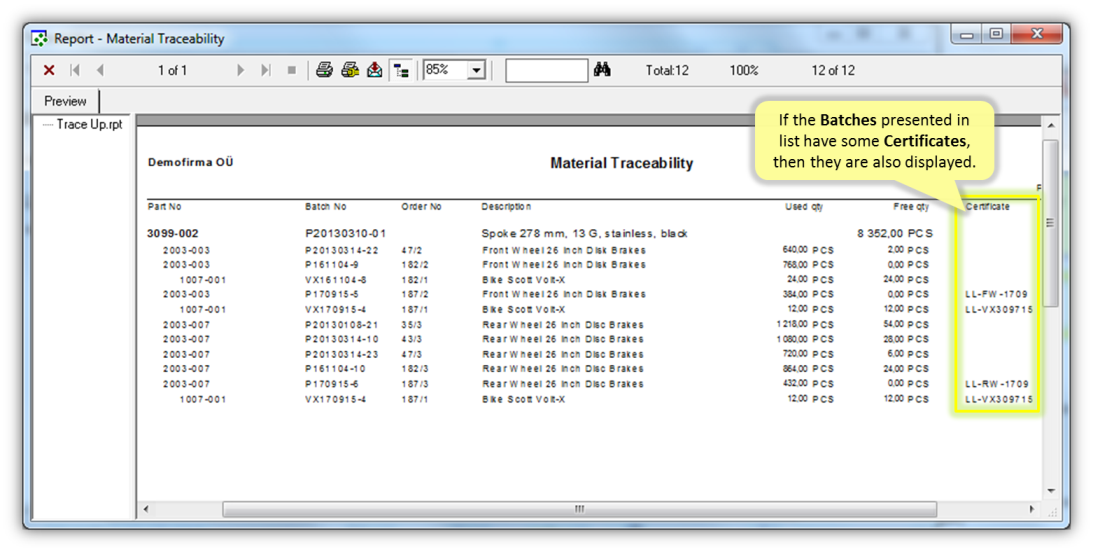Screen dimensions: 1093x552
Task: Click the horizontal scrollbar thumb
Action: 580,509
